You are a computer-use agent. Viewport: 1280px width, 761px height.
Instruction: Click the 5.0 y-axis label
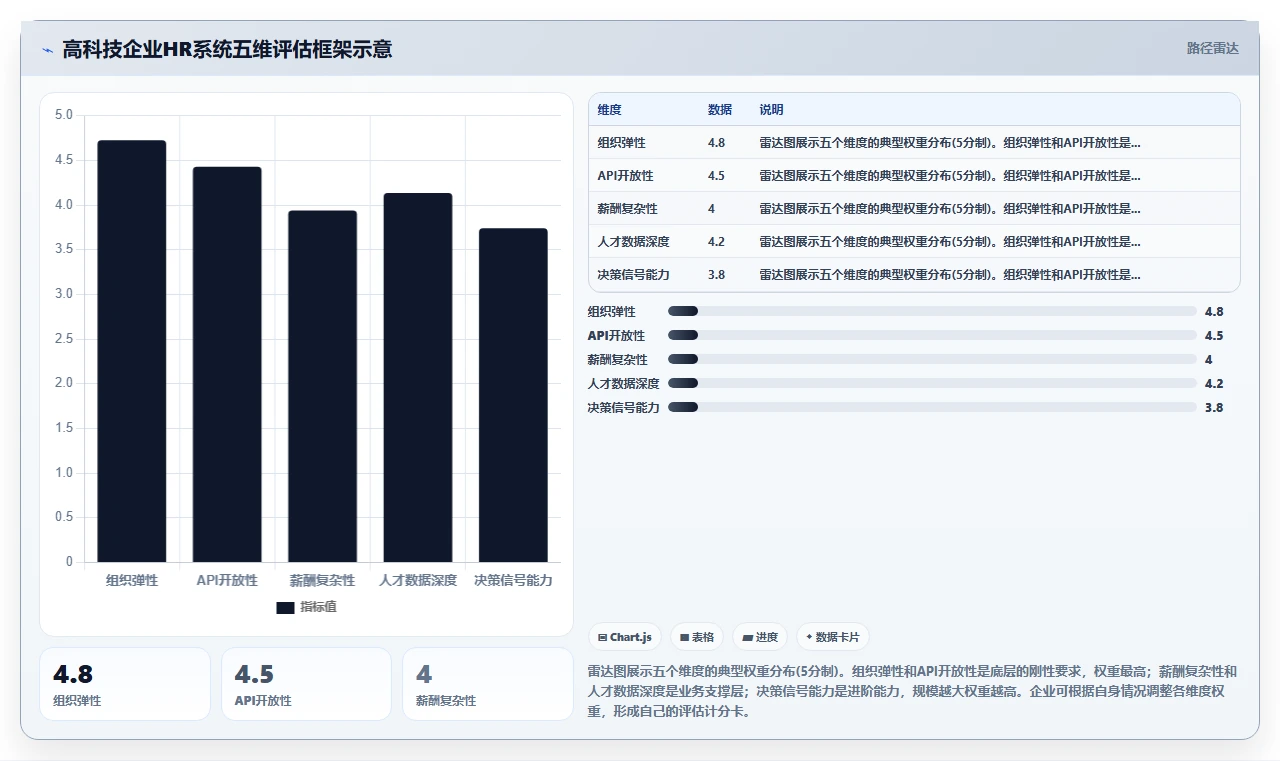click(x=64, y=115)
